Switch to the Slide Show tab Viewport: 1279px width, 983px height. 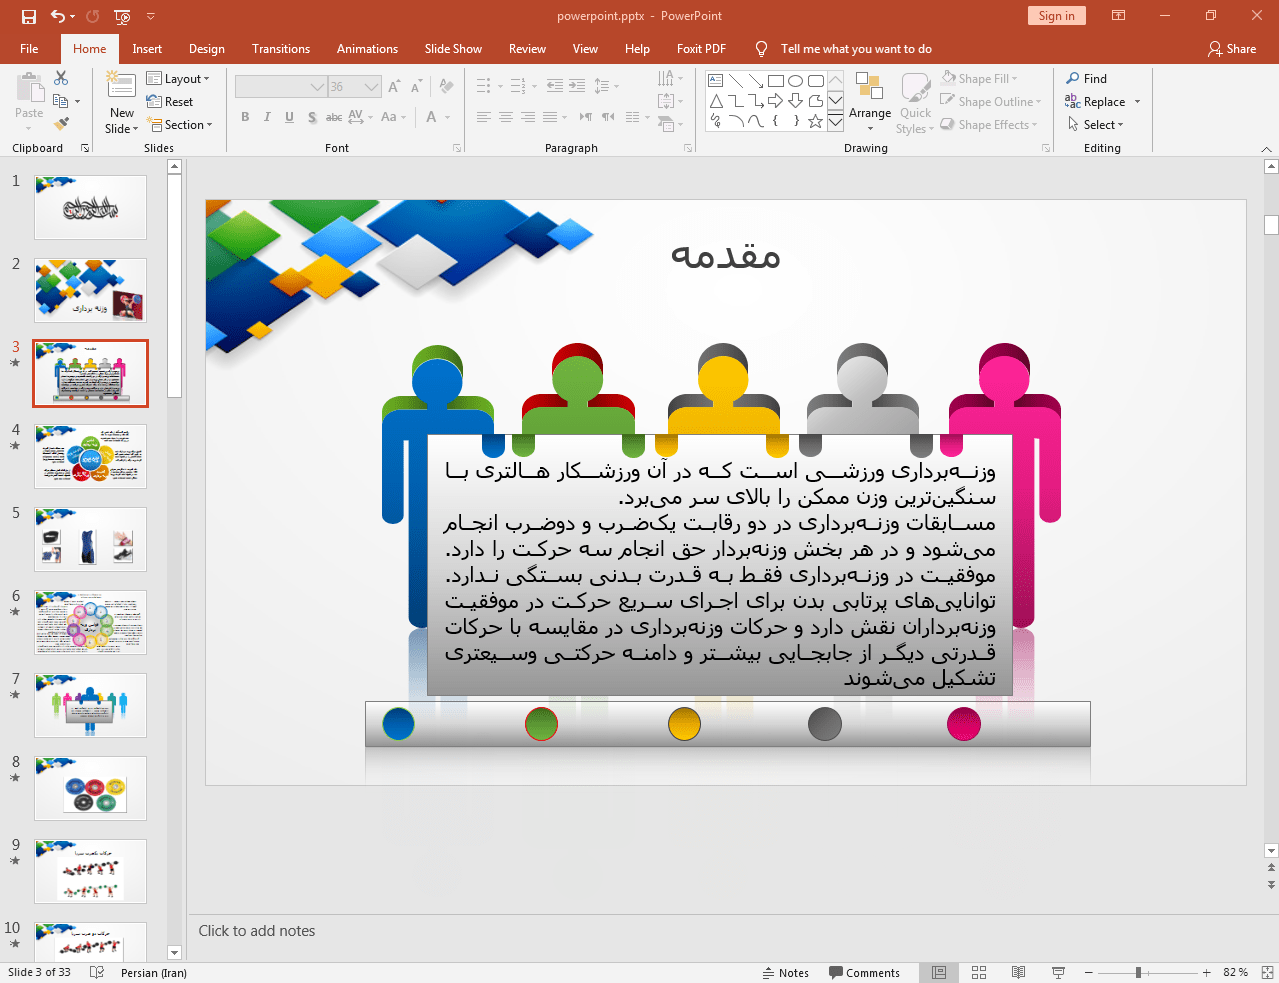453,48
